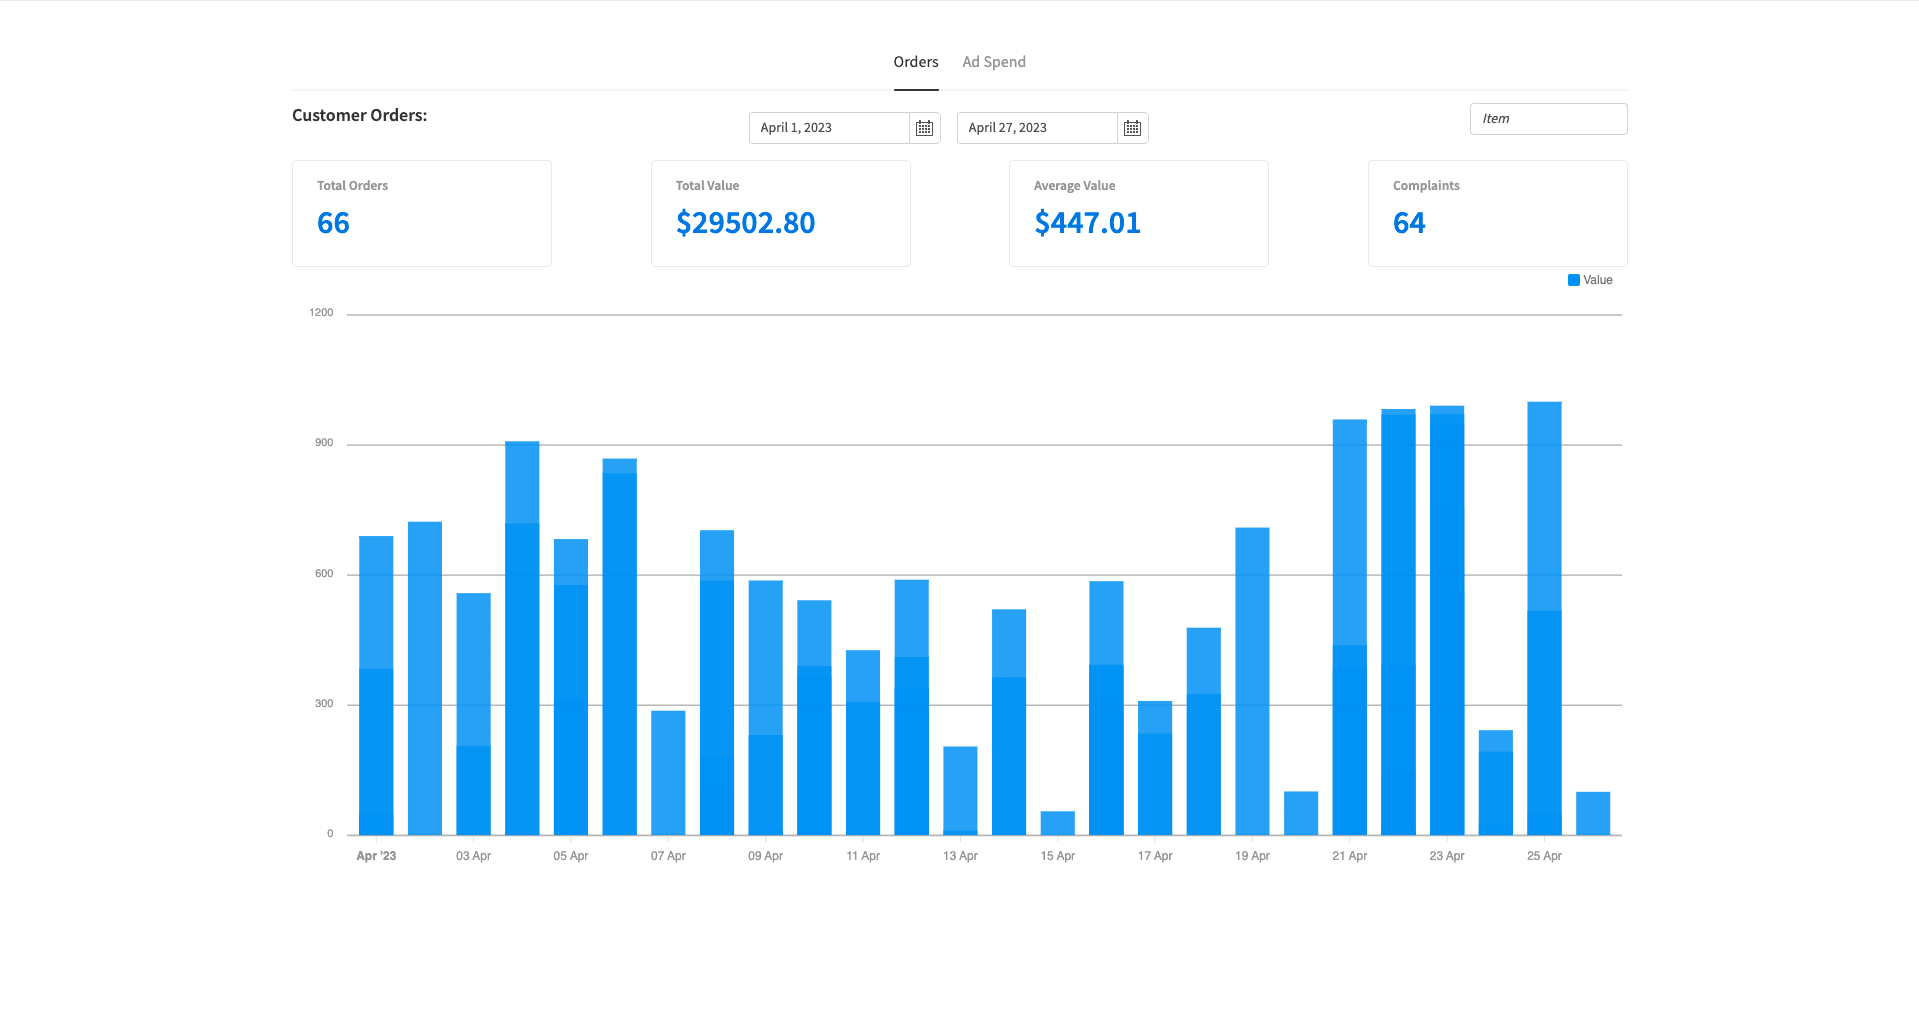
Task: Select the 05 Apr bar in chart
Action: [571, 687]
